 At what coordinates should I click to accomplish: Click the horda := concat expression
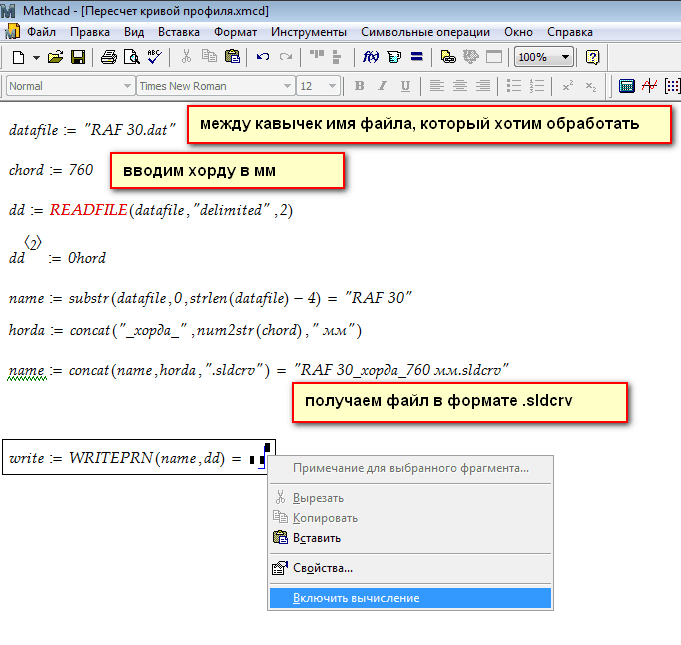185,330
